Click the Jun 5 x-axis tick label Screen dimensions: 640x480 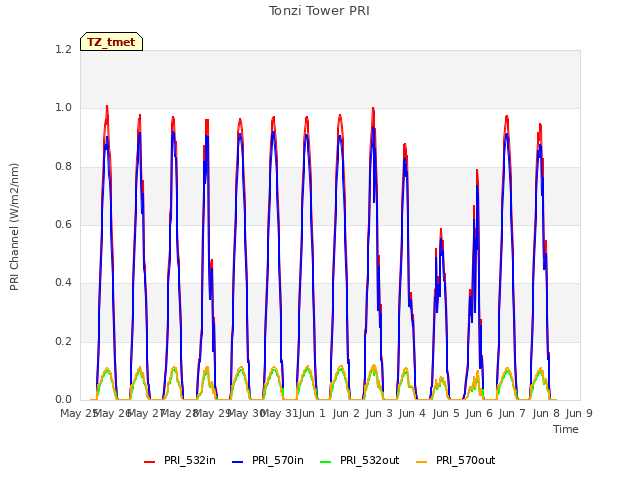coord(446,413)
